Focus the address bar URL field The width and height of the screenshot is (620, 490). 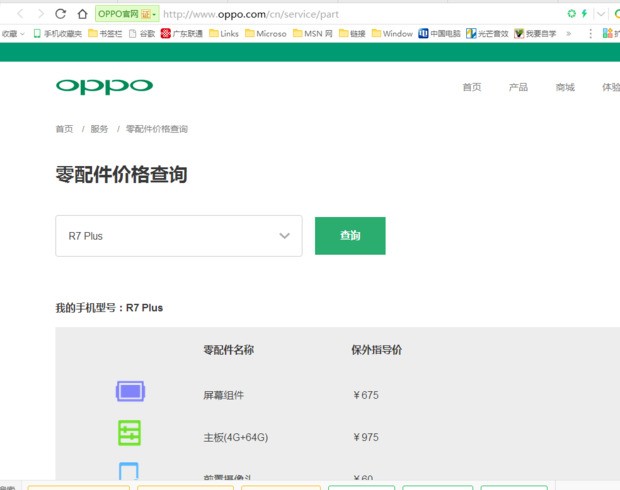250,14
